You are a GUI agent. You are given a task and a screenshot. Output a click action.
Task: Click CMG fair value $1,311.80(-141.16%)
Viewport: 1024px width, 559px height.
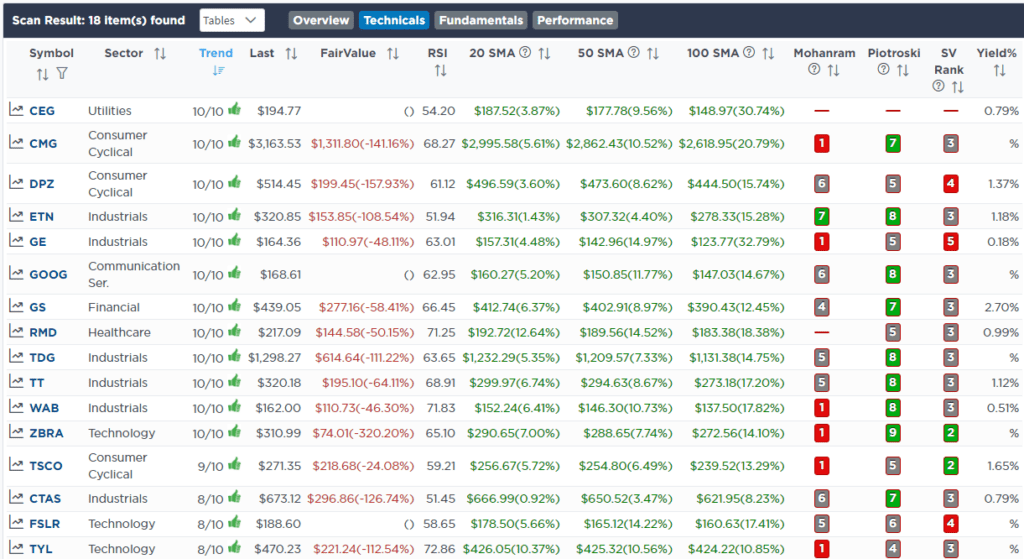coord(362,144)
